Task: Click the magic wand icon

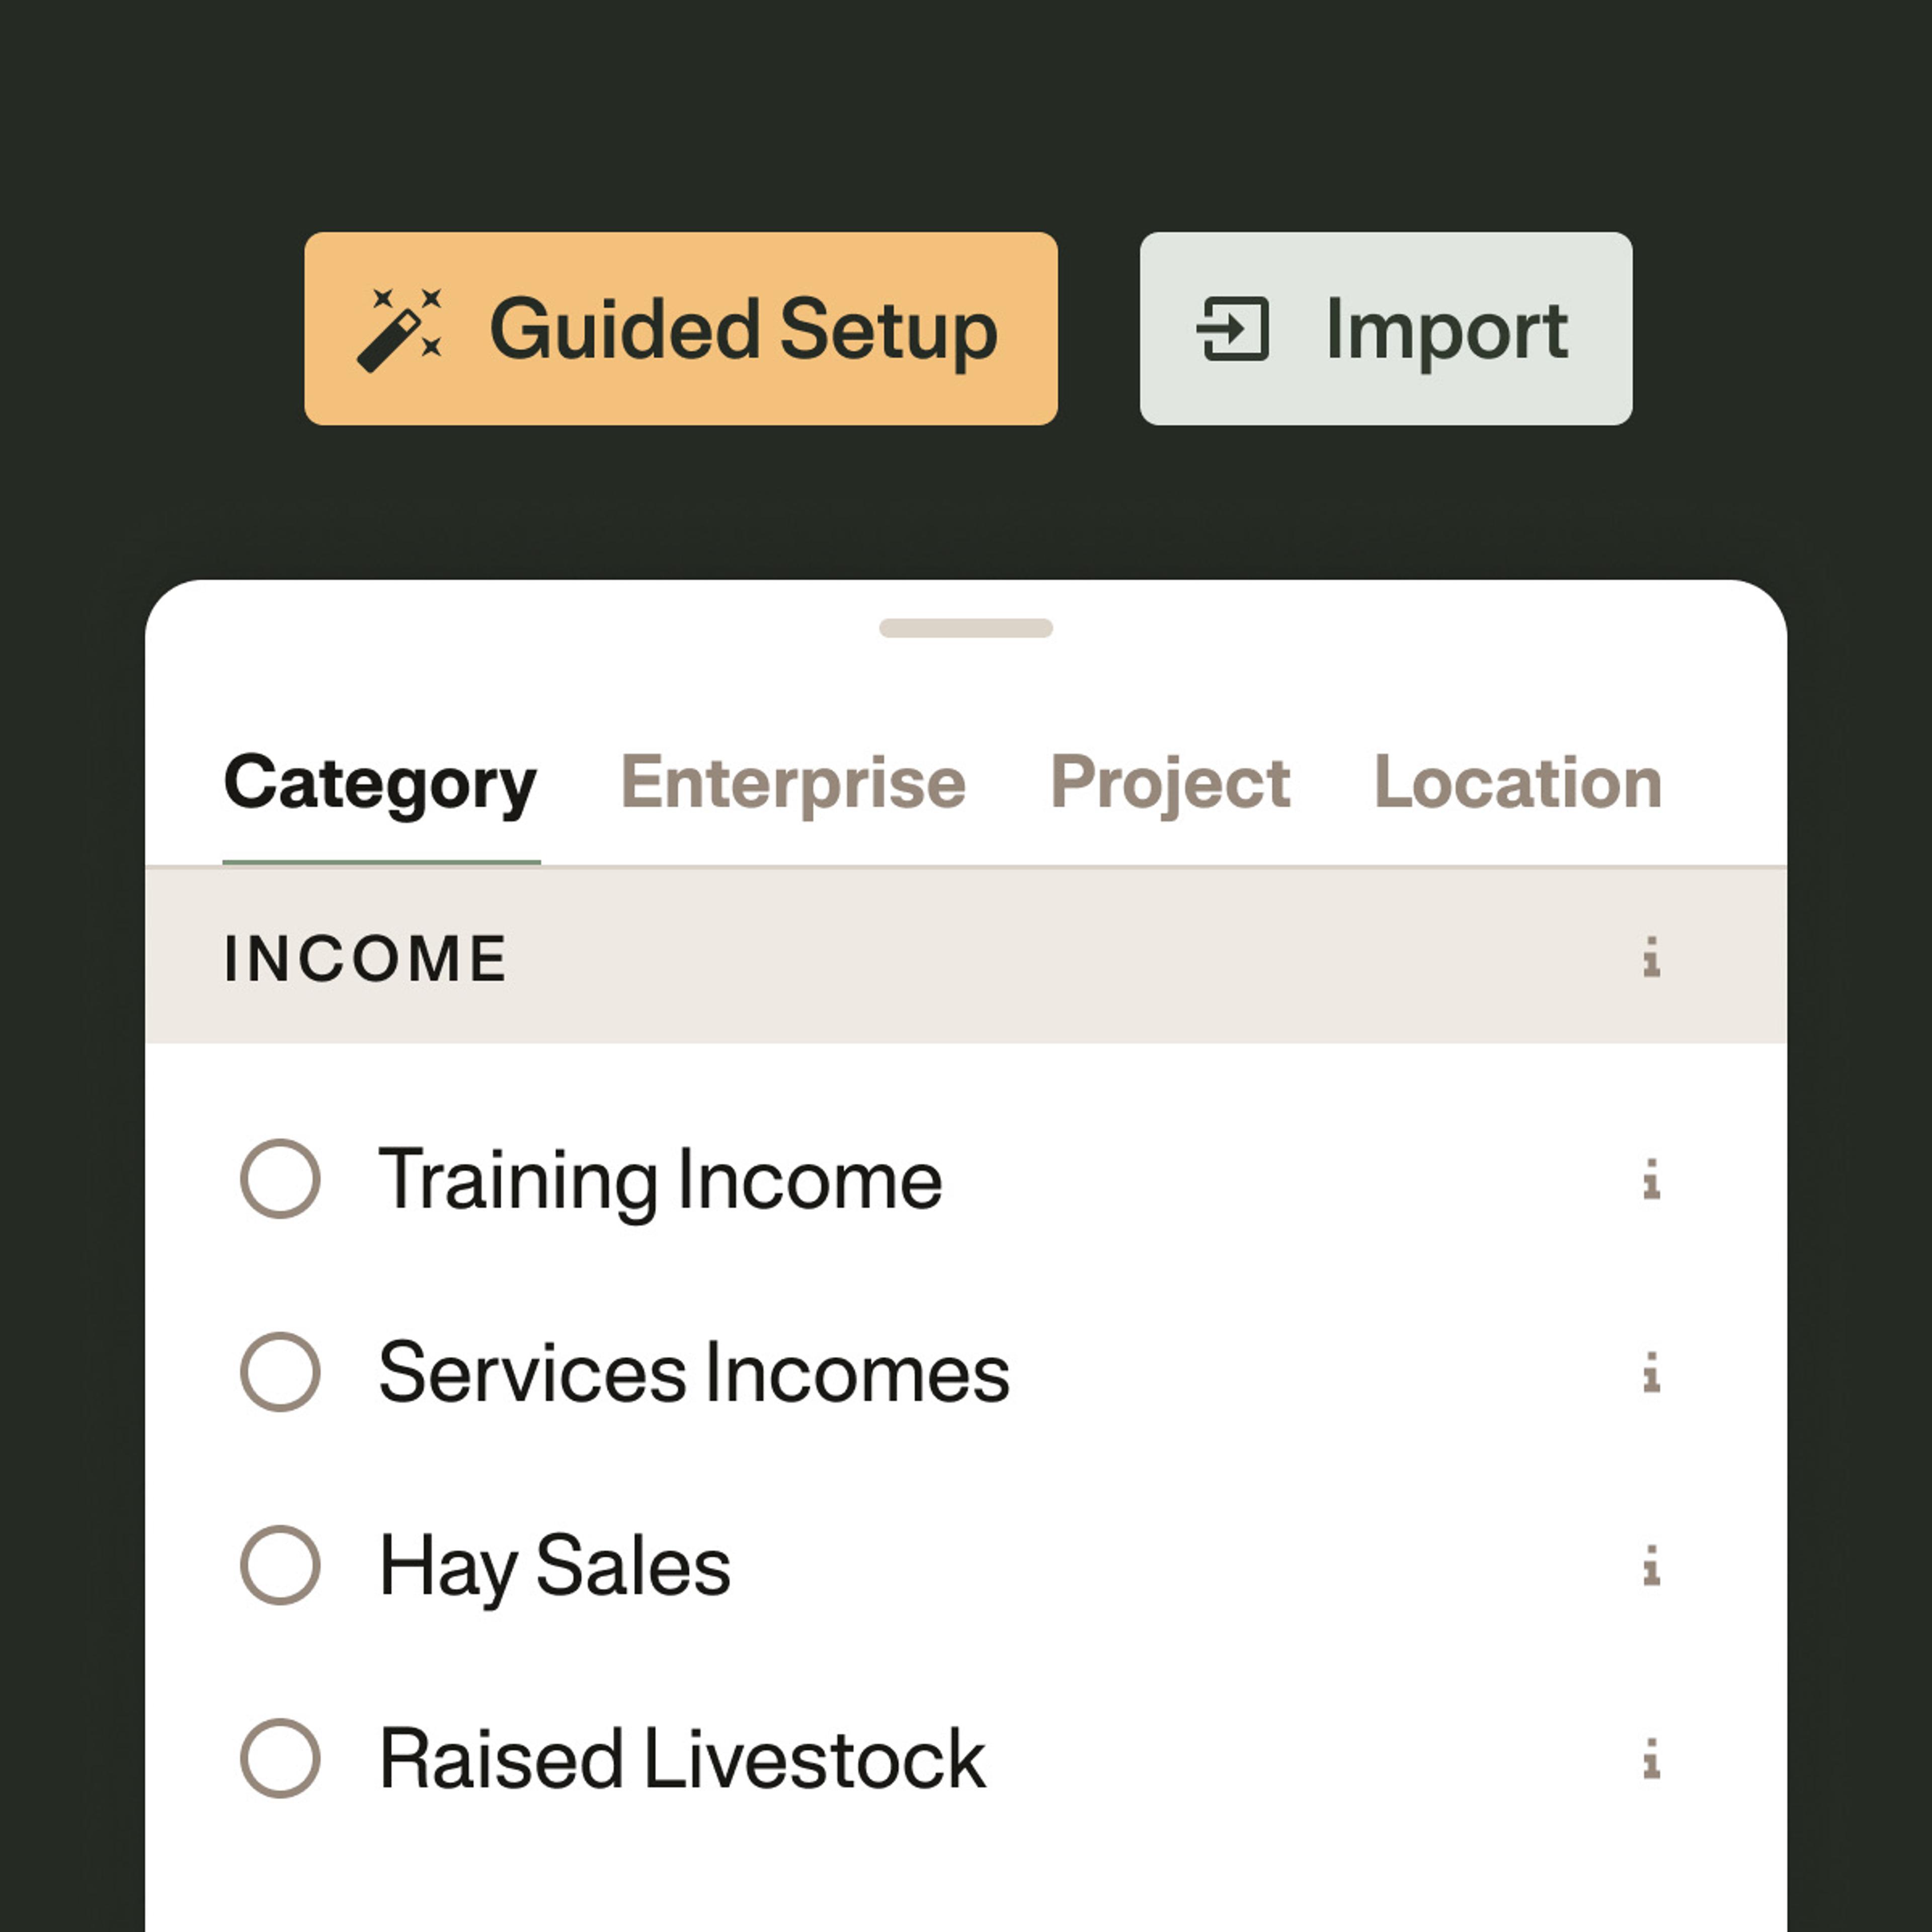Action: [x=399, y=329]
